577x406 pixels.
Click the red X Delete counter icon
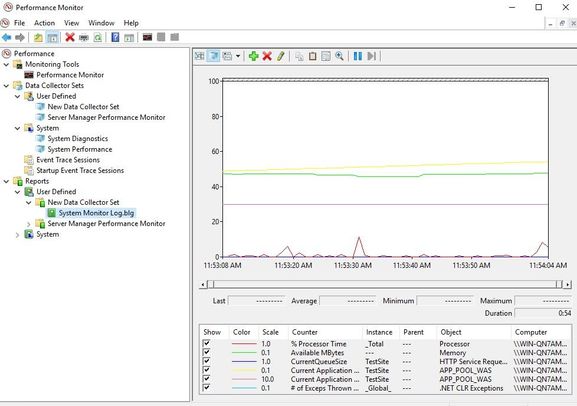pyautogui.click(x=267, y=56)
